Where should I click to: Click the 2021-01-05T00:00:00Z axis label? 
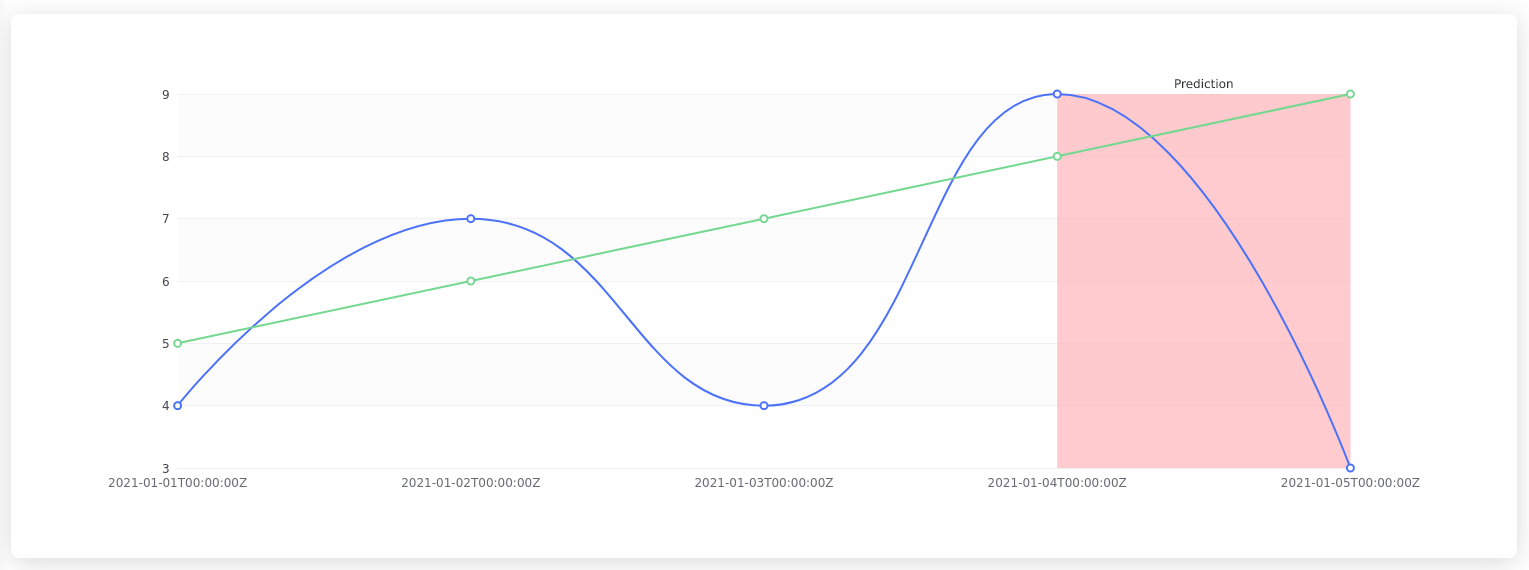[1350, 483]
